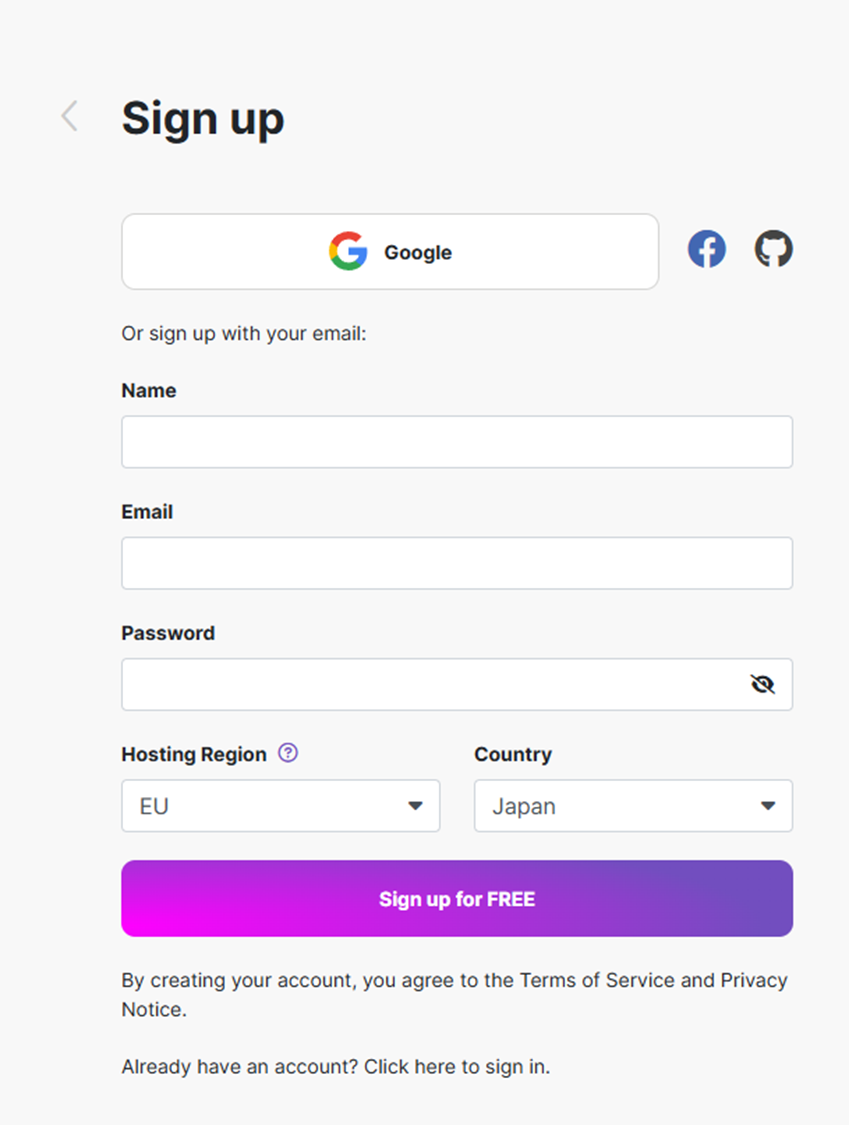
Task: Go back using the left chevron arrow
Action: click(70, 116)
